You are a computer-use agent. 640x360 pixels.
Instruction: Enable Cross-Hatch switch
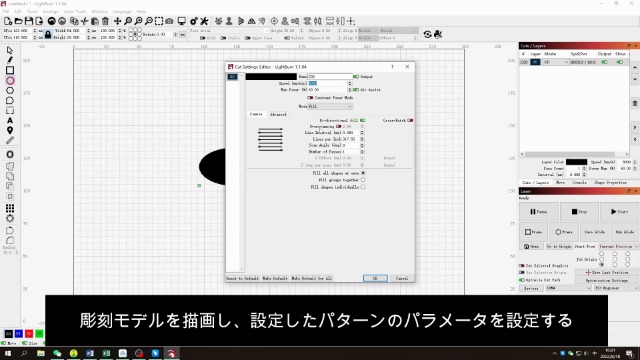pos(410,120)
